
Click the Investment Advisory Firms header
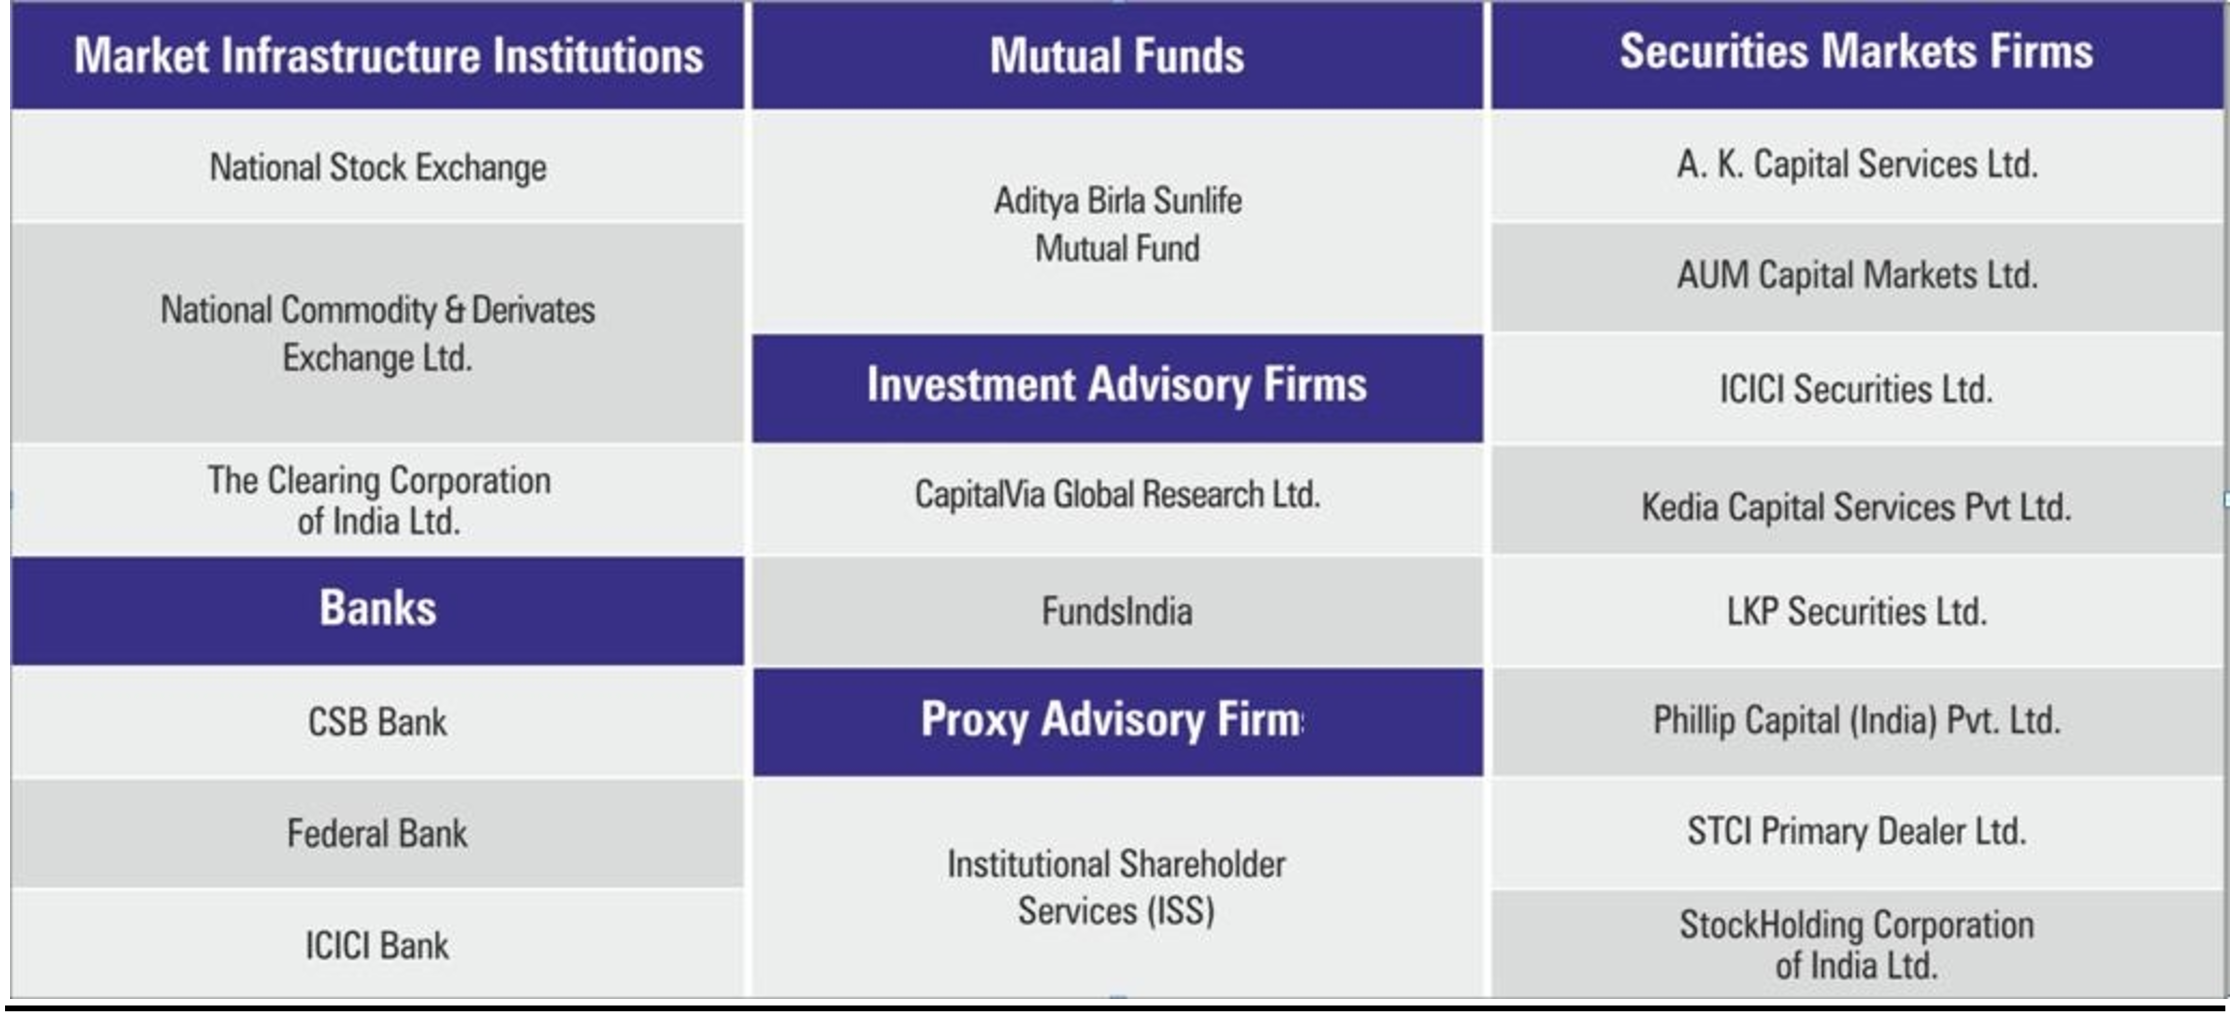1117,385
